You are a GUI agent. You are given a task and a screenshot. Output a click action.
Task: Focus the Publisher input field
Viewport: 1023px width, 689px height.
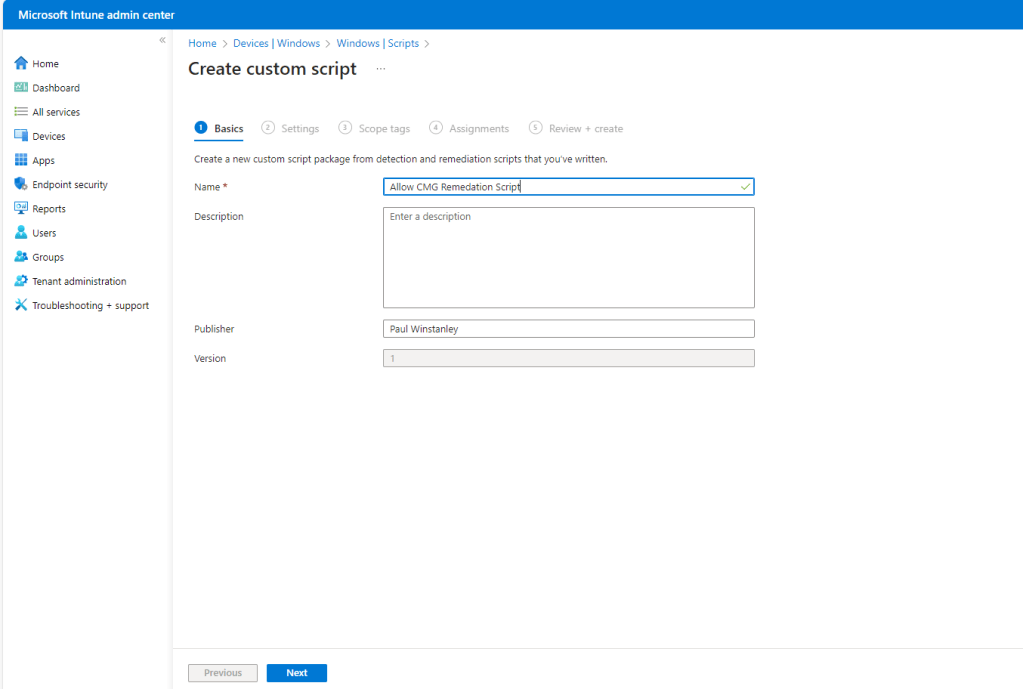point(568,329)
